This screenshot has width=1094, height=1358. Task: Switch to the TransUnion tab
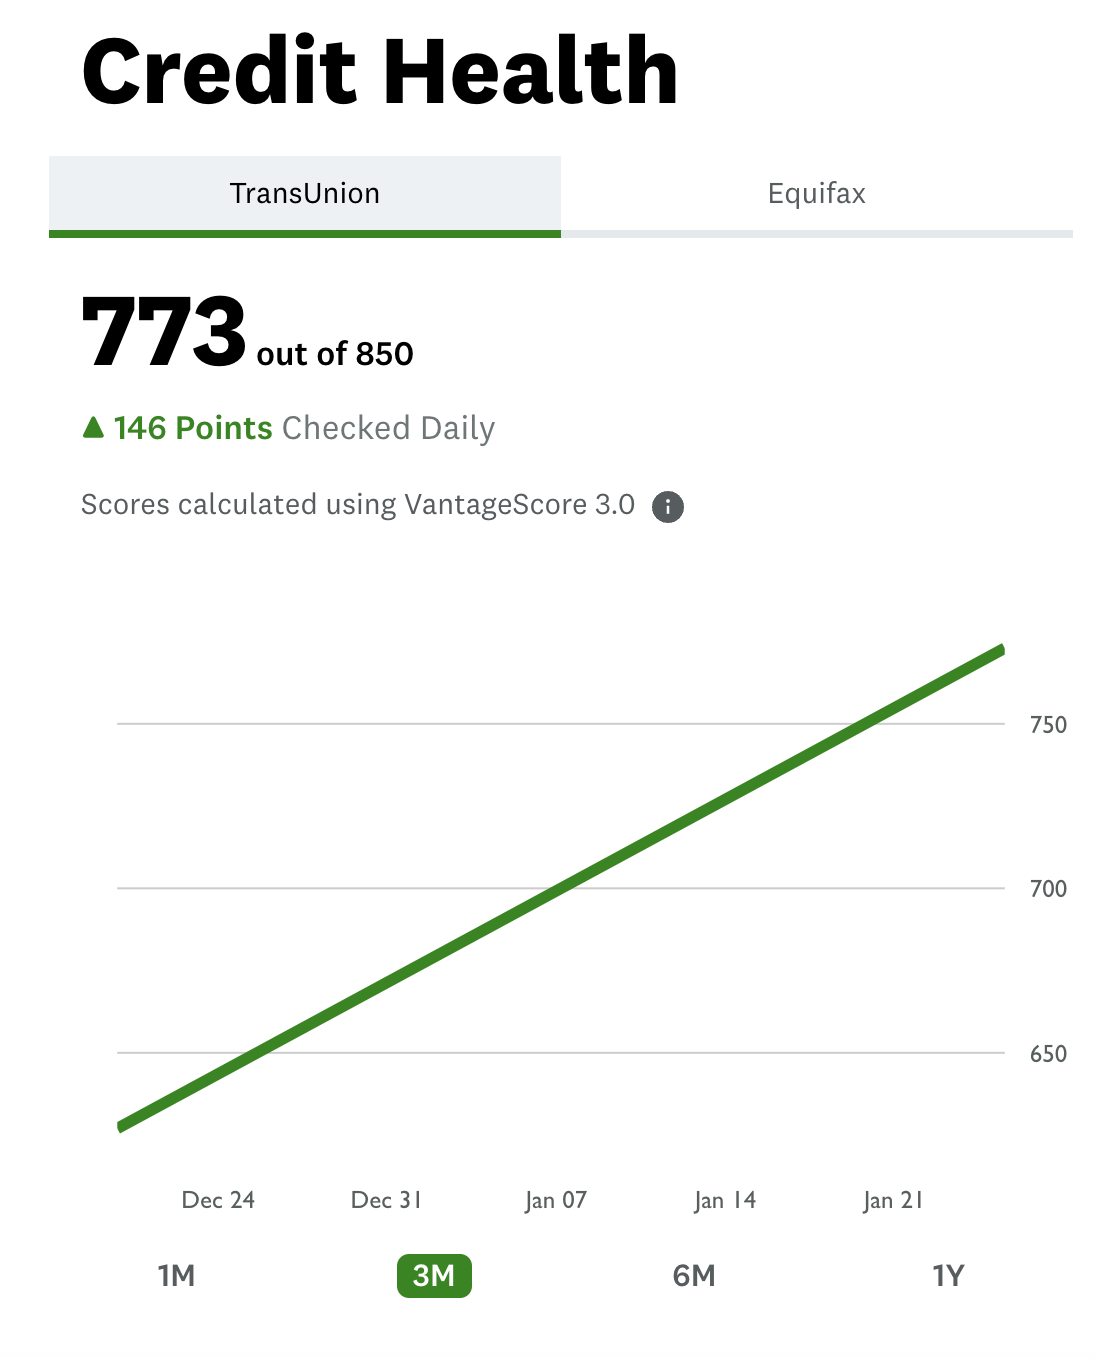(x=305, y=194)
